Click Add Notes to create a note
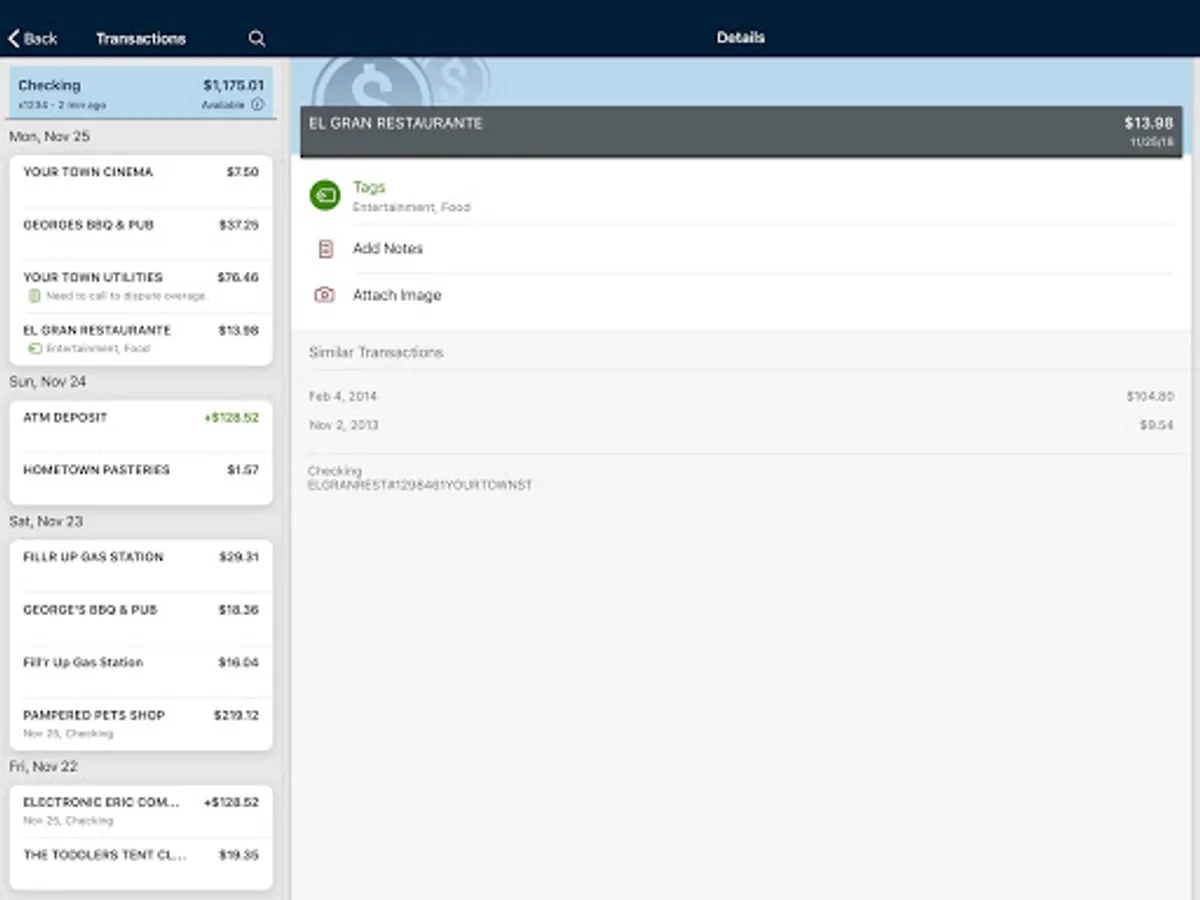 pos(388,248)
